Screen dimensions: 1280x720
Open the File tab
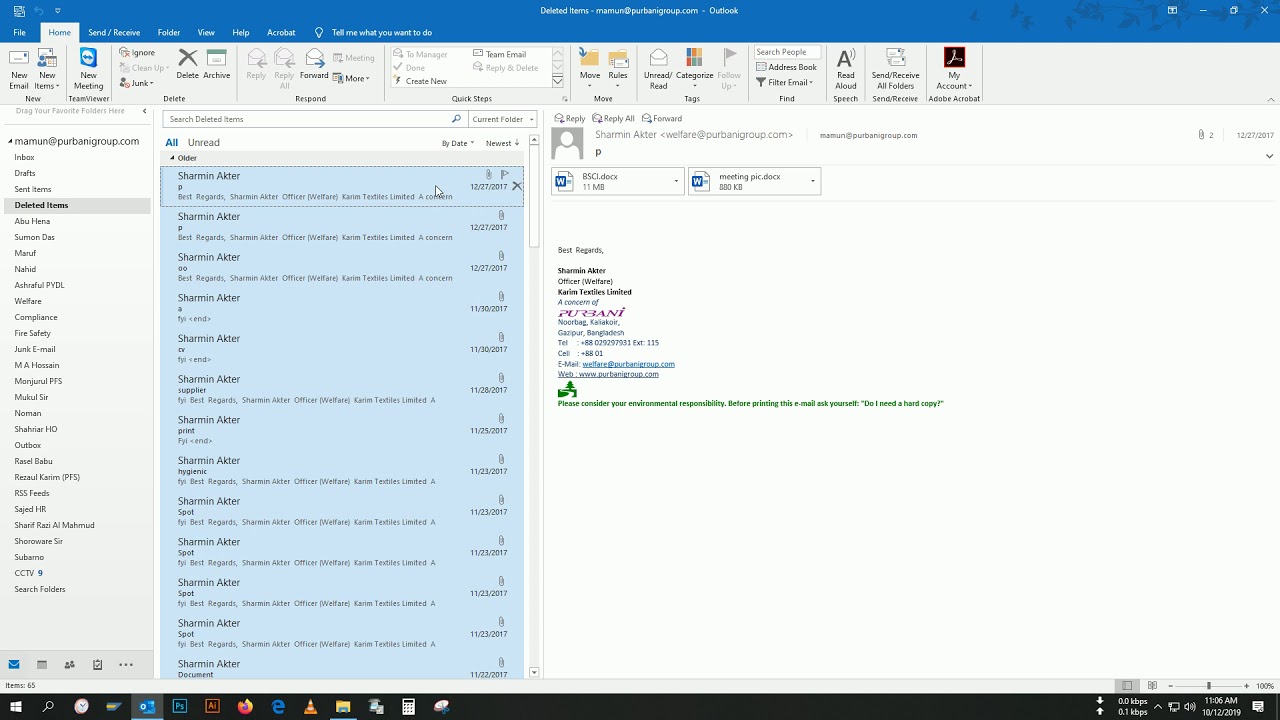19,32
